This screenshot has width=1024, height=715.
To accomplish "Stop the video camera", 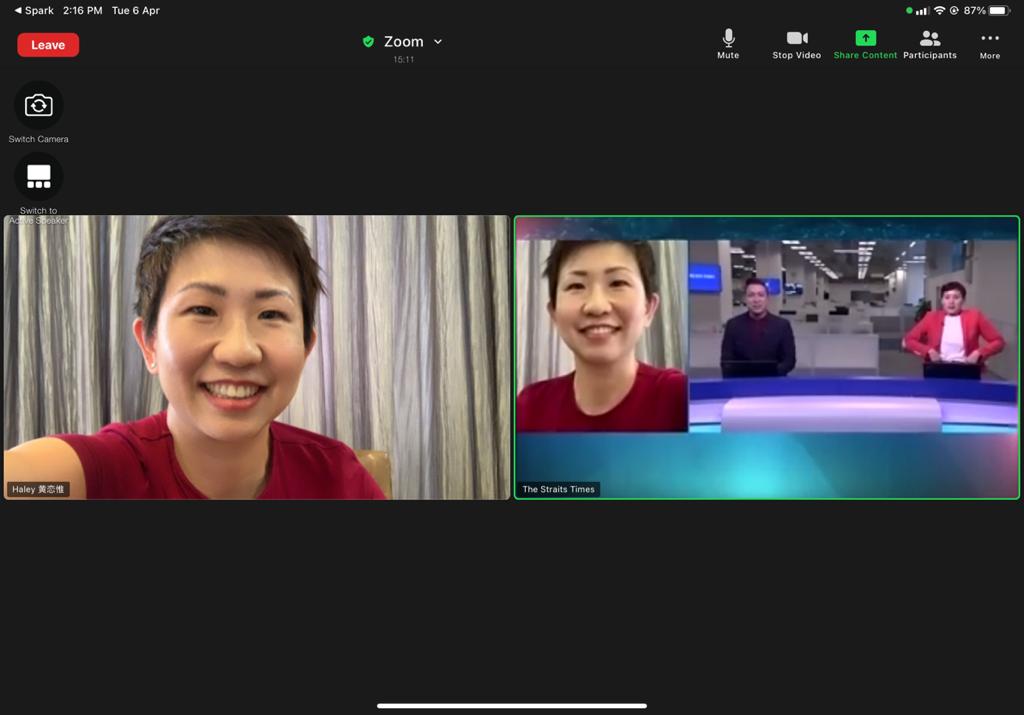I will (x=796, y=44).
